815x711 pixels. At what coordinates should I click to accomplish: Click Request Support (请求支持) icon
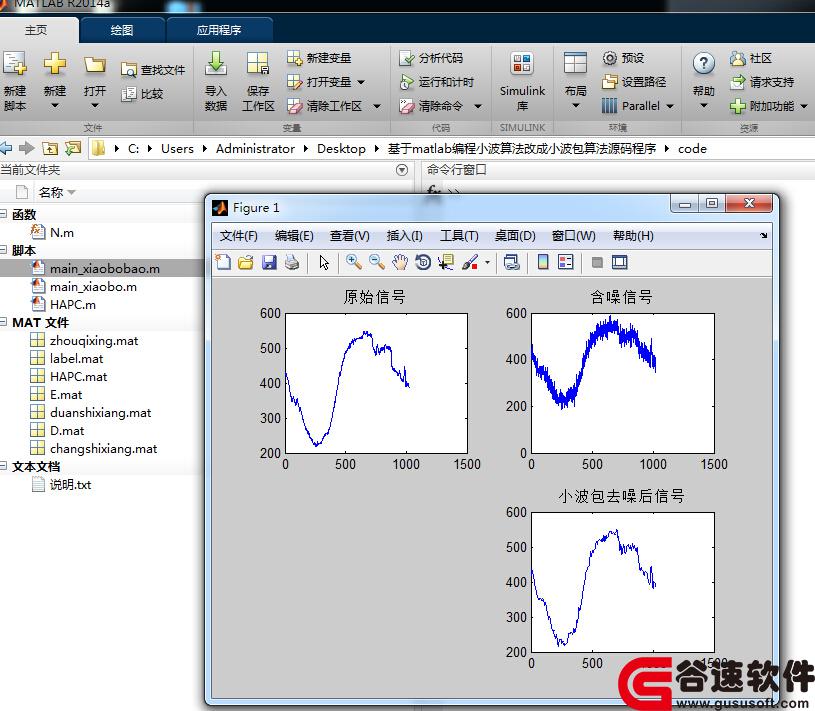point(738,82)
